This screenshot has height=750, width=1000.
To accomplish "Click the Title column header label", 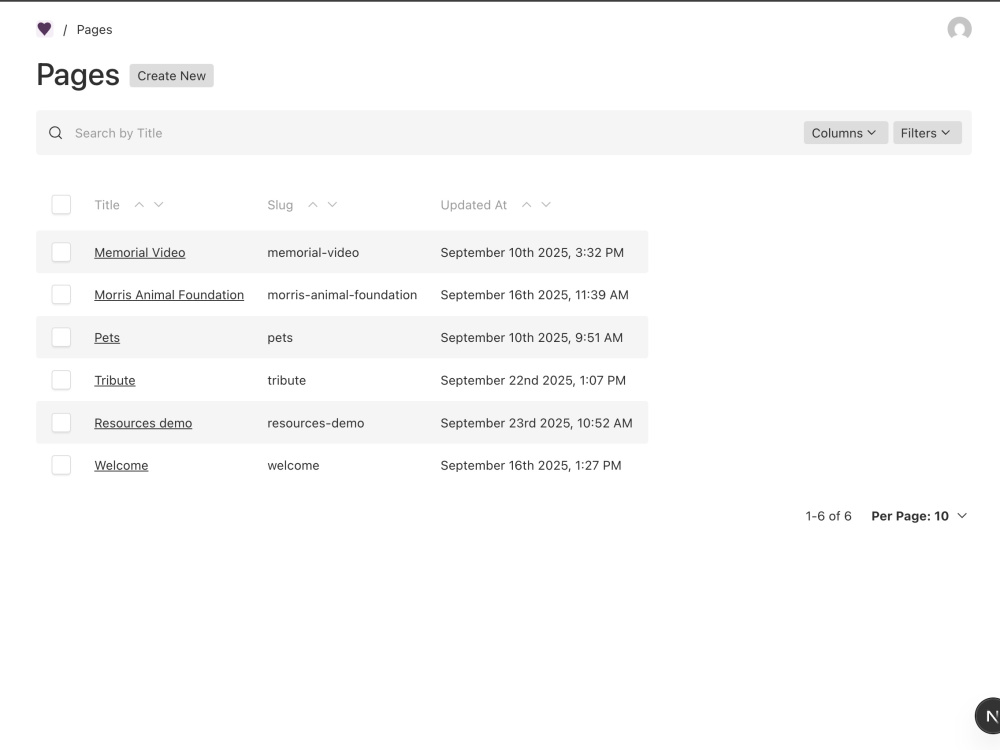I will (107, 205).
